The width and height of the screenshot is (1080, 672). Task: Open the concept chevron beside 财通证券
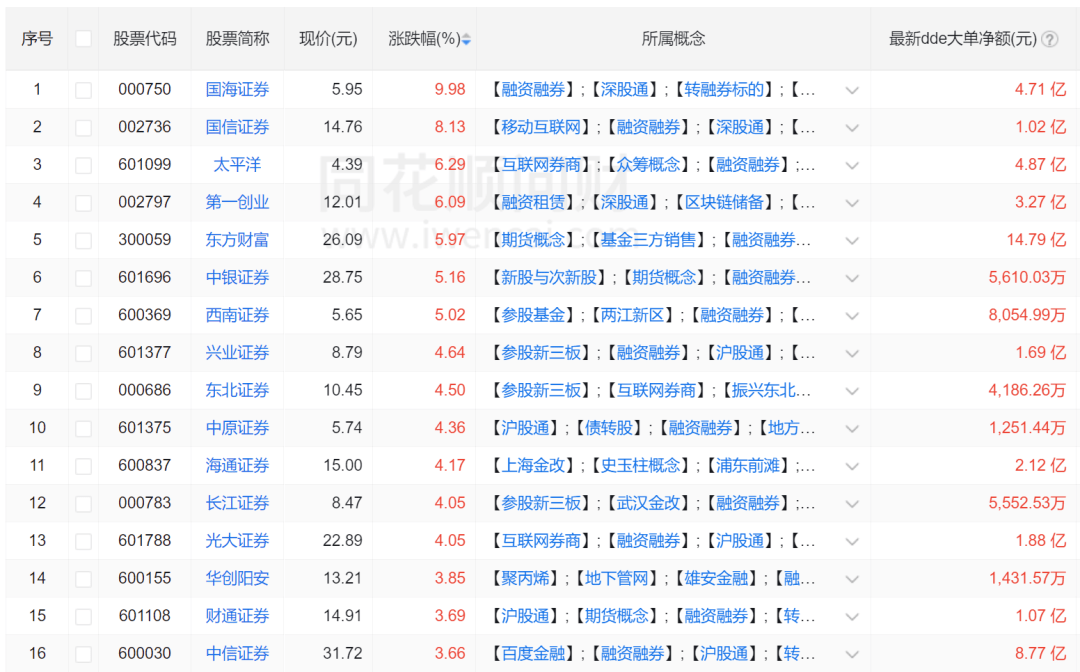[852, 615]
